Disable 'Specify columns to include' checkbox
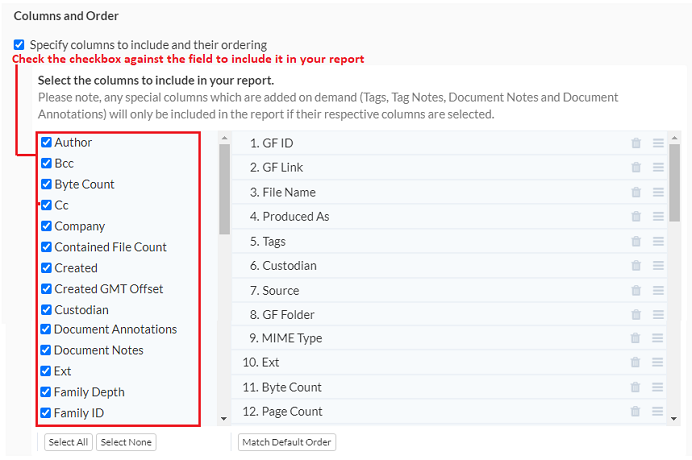 tap(19, 45)
